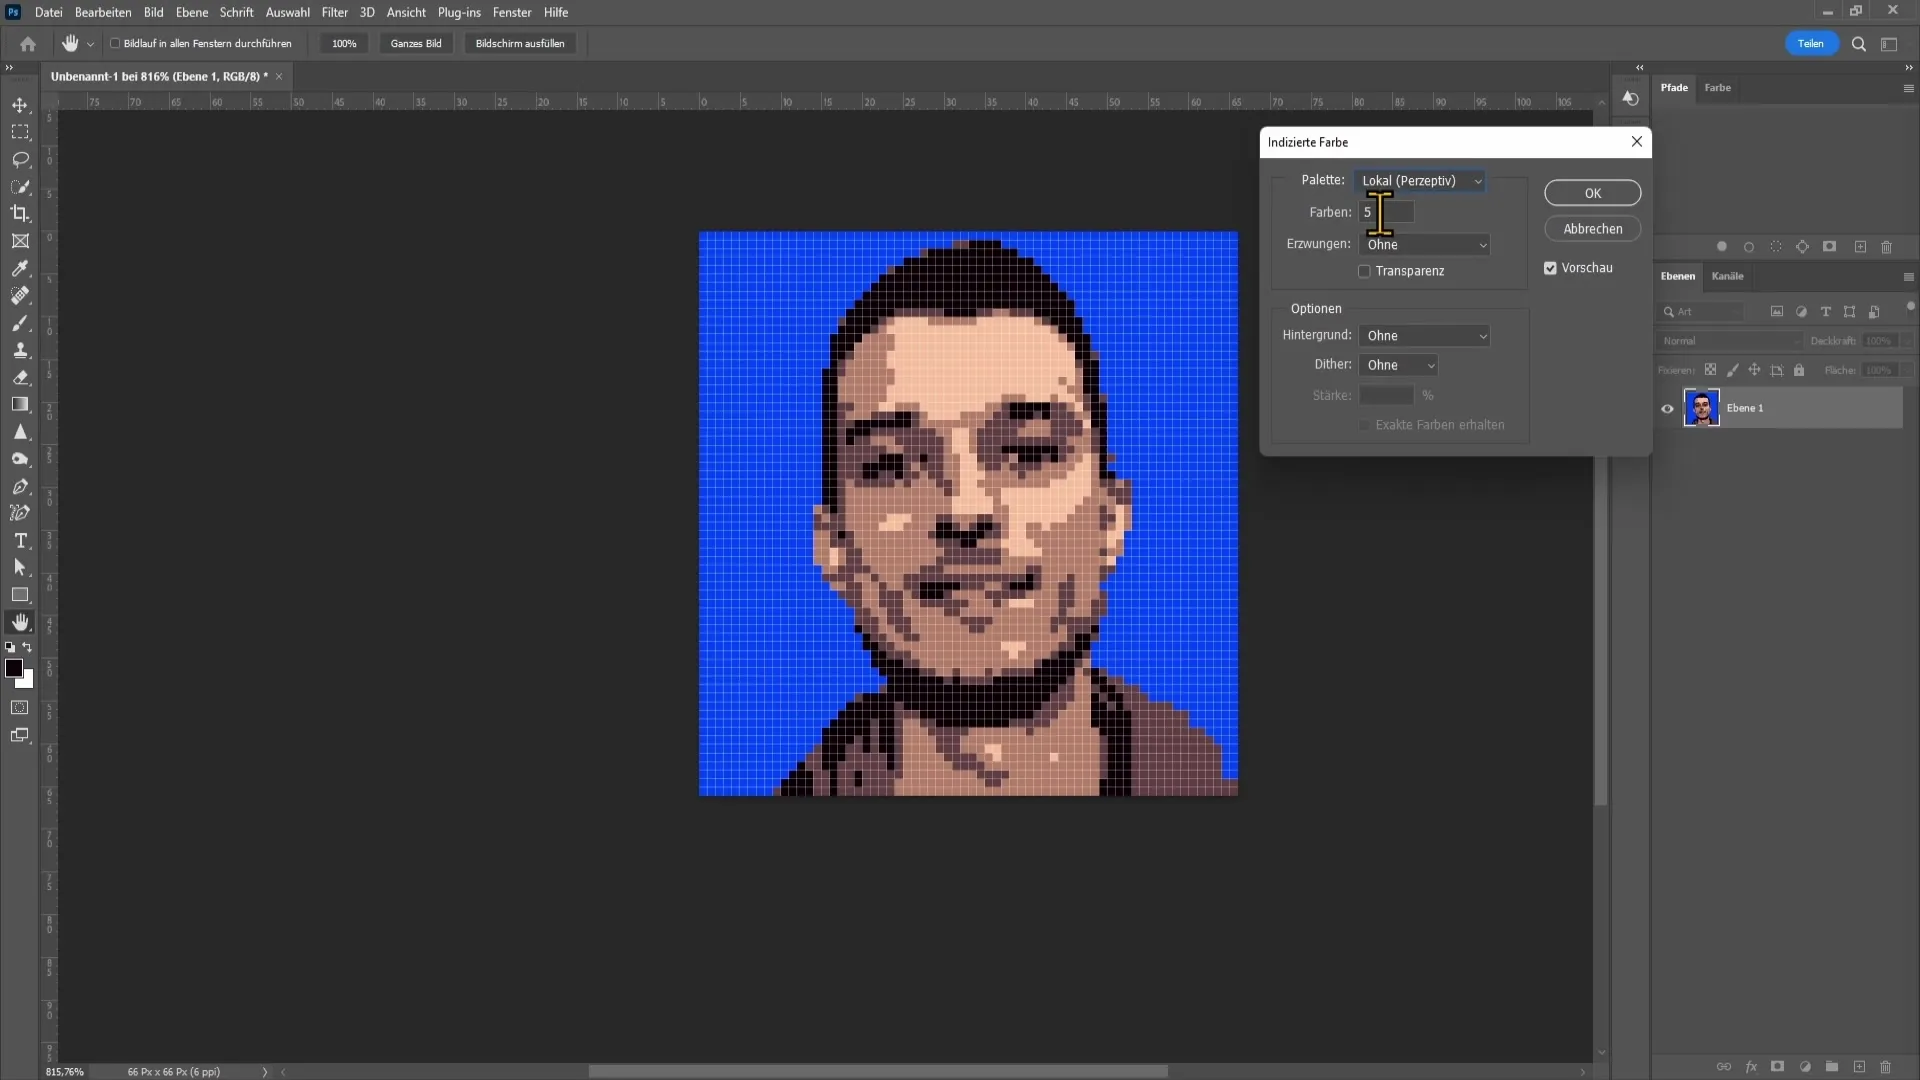Collapse the right panels with the double-arrow

1908,68
